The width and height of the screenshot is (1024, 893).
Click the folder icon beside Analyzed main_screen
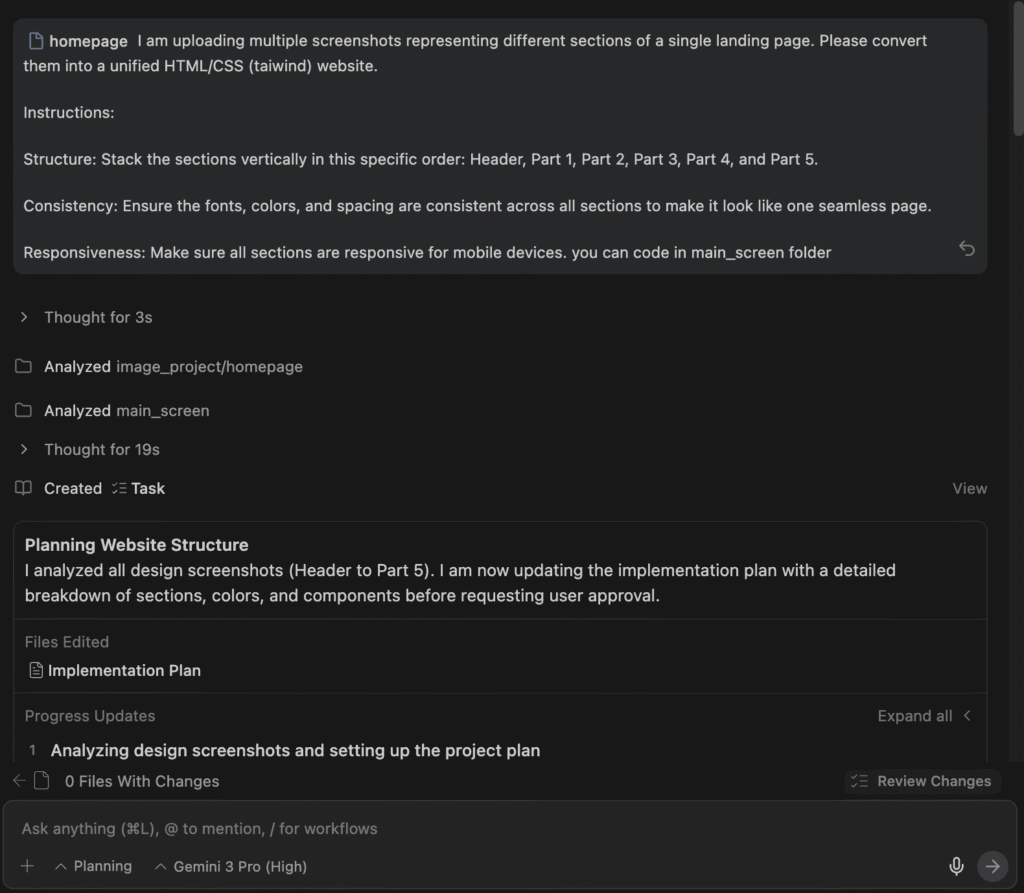23,411
